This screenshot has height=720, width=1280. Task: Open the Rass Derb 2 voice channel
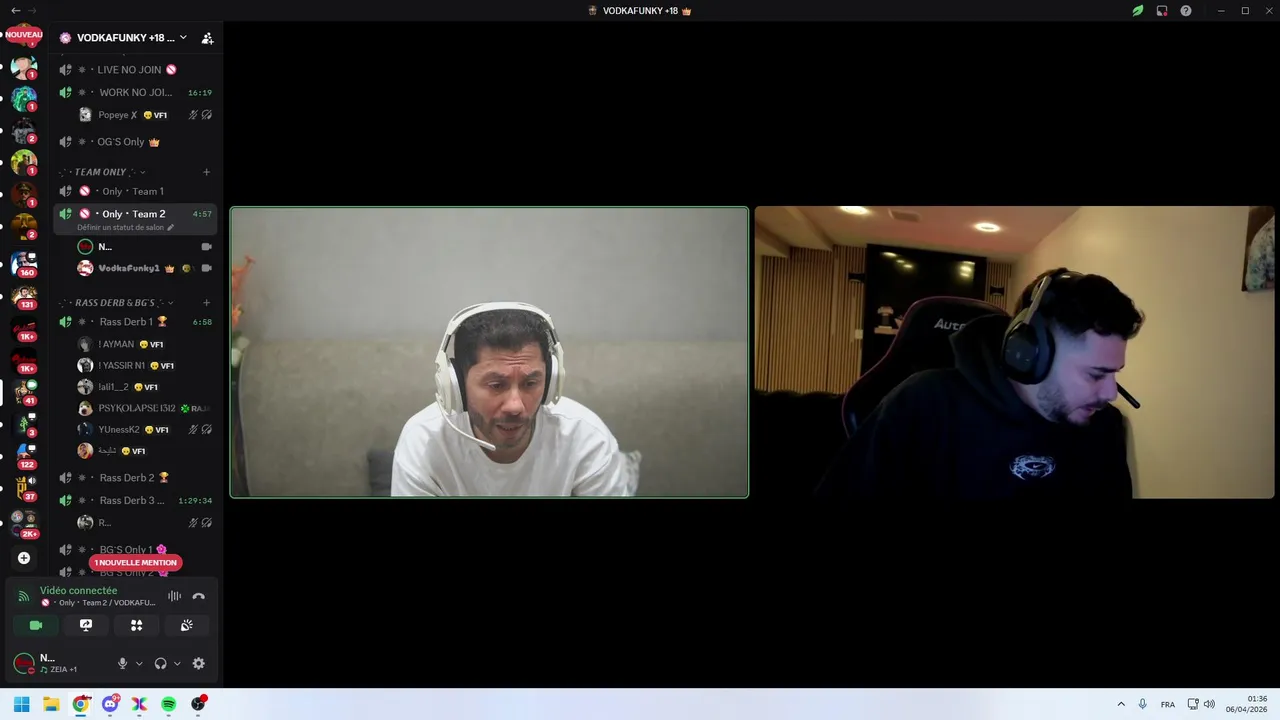click(x=135, y=478)
